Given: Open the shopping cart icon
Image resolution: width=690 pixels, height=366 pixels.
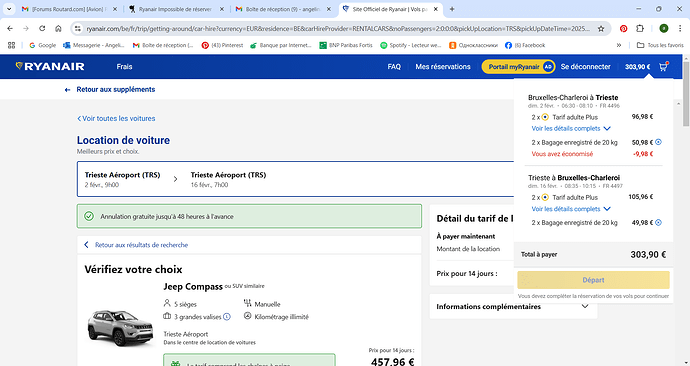Looking at the screenshot, I should (x=664, y=66).
